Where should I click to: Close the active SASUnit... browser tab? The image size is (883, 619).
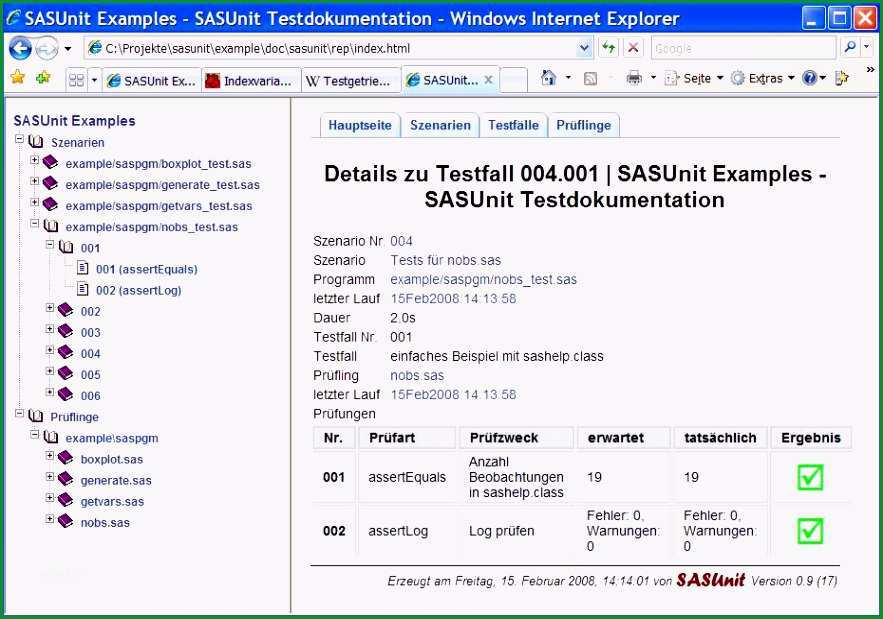tap(488, 80)
